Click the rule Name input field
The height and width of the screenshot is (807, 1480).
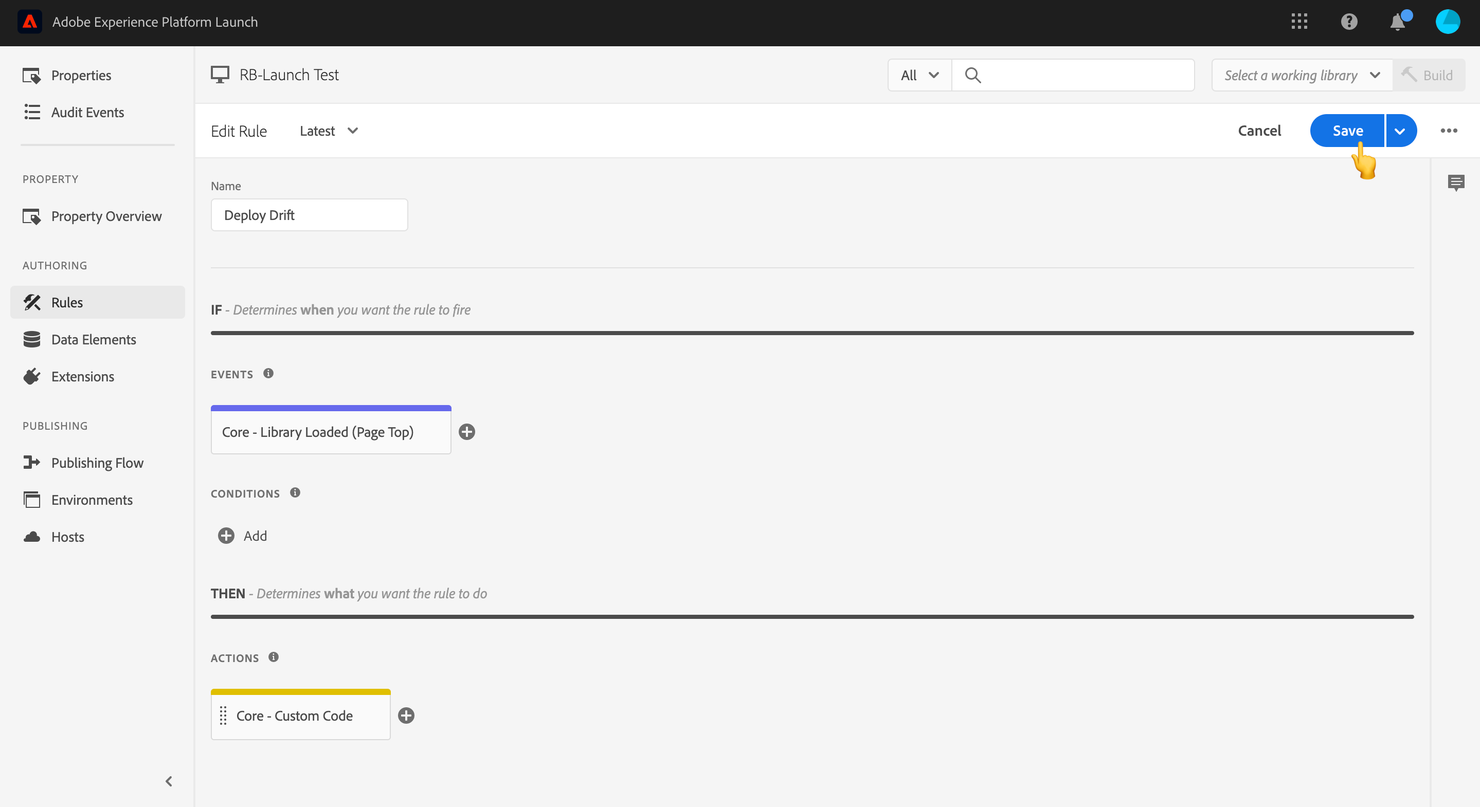point(309,215)
